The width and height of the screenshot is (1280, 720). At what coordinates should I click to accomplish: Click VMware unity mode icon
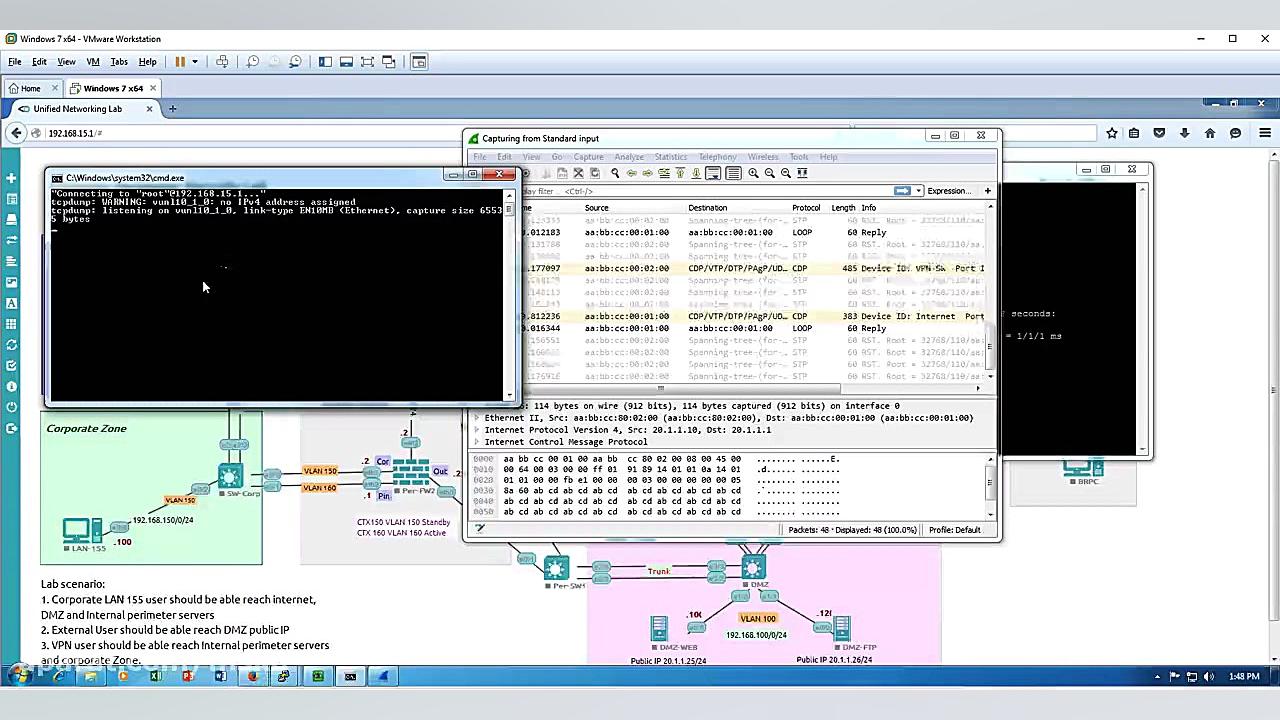point(388,62)
